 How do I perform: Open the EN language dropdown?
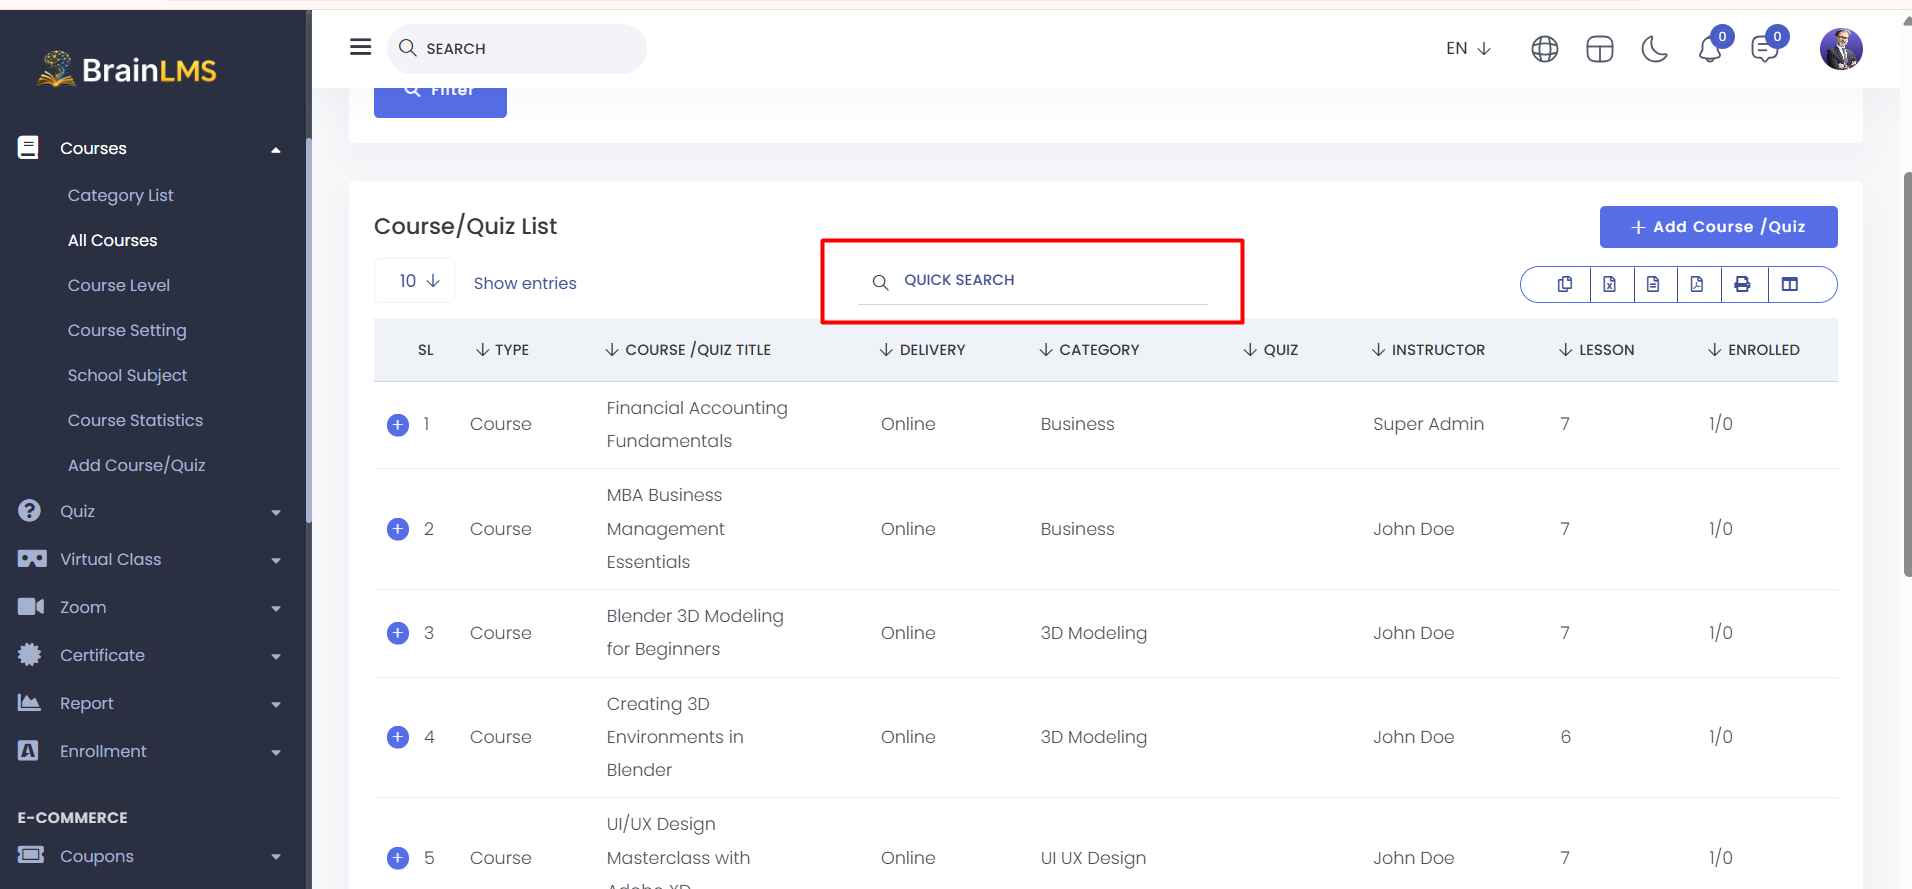1468,48
